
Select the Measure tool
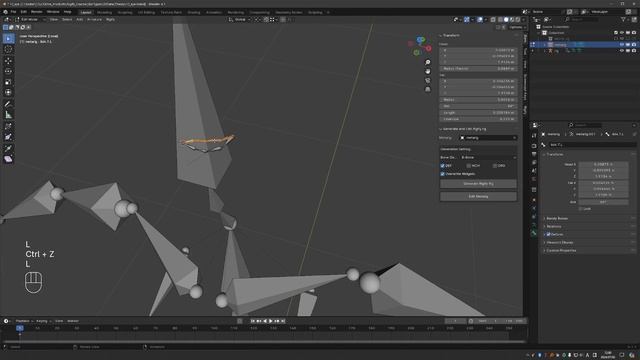click(x=8, y=115)
